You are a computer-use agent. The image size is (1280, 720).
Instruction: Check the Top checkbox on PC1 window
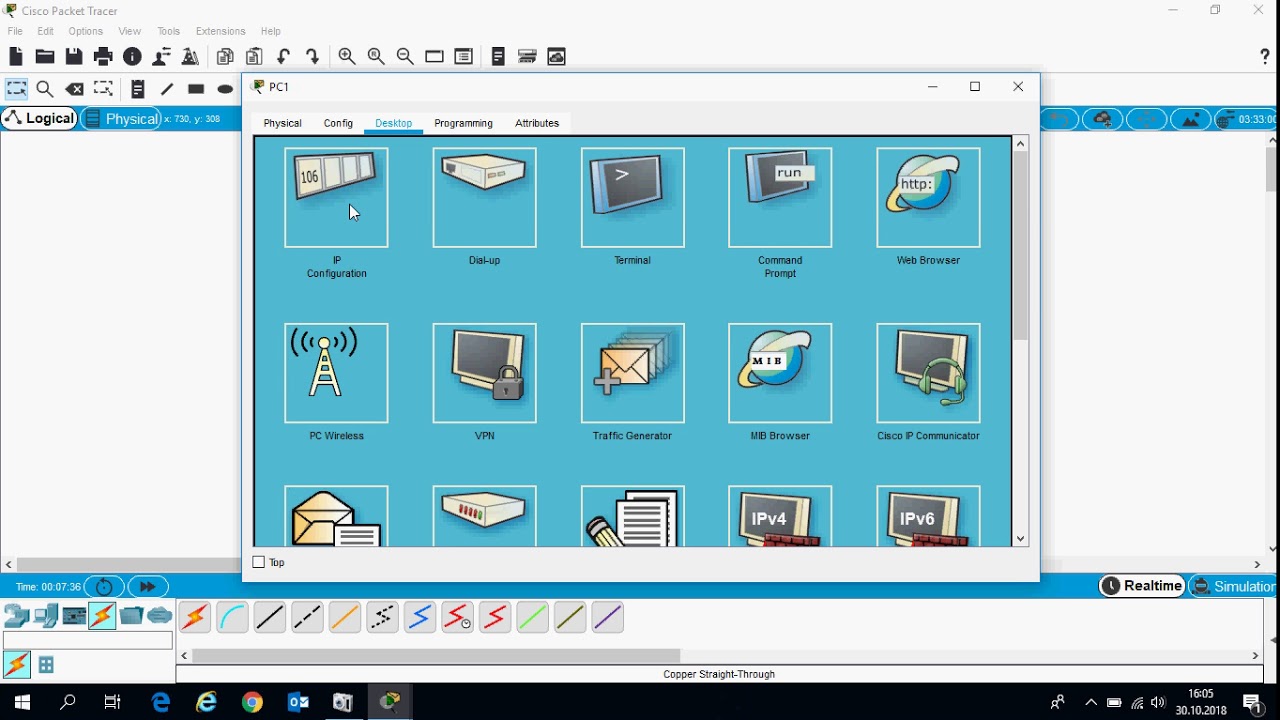(x=257, y=562)
